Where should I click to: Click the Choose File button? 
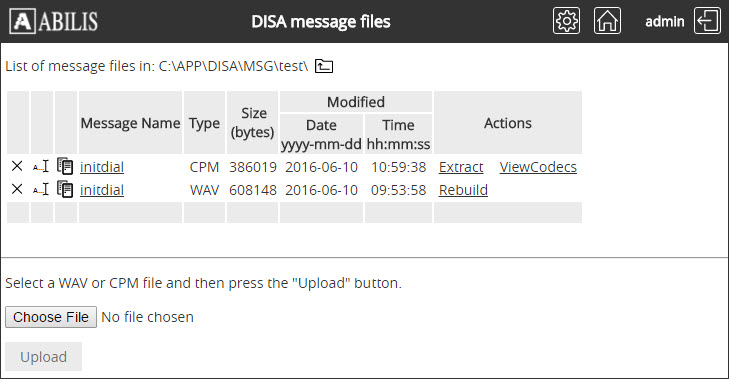pyautogui.click(x=51, y=317)
